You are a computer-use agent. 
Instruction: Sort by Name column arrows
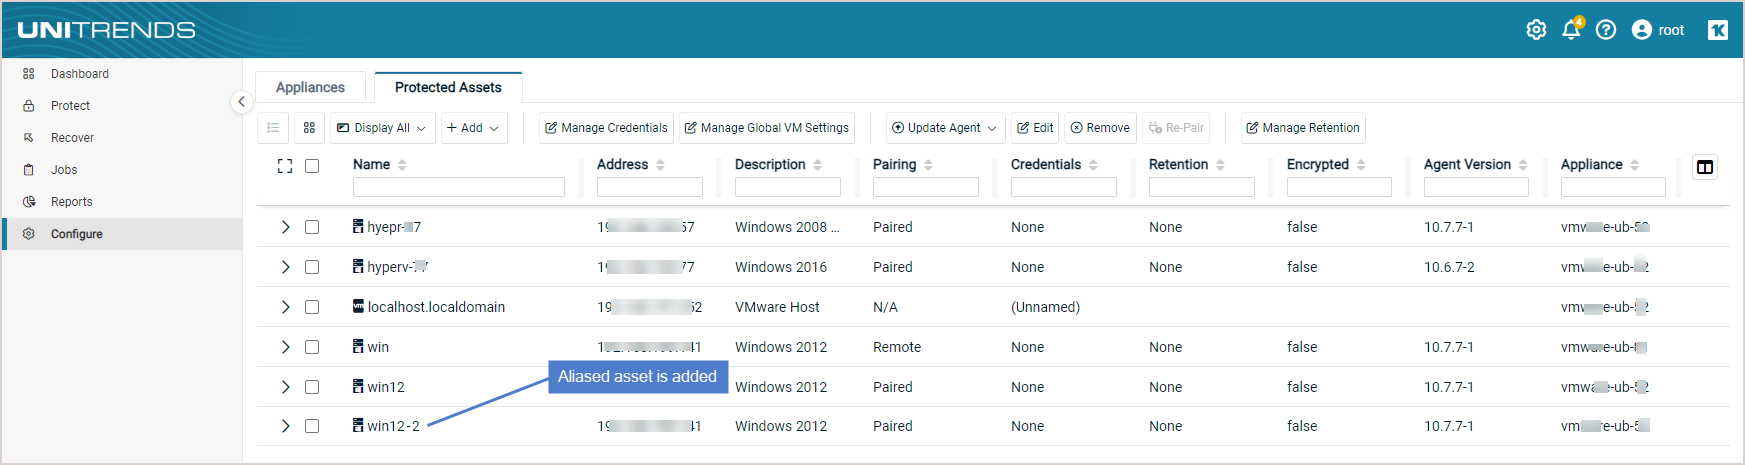[402, 165]
